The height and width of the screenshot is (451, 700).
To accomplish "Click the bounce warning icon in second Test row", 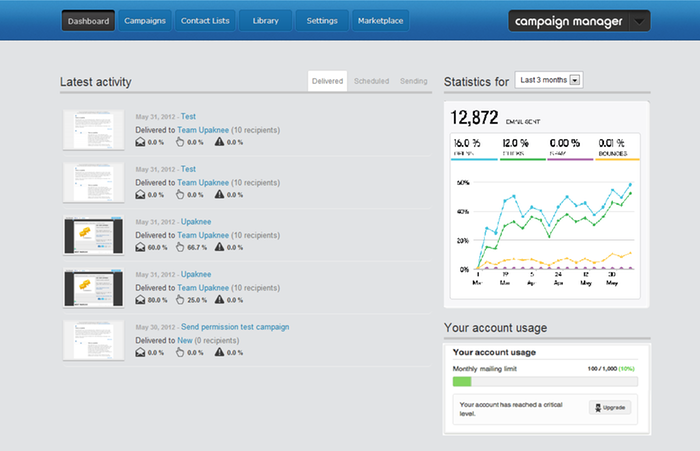I will tap(219, 195).
